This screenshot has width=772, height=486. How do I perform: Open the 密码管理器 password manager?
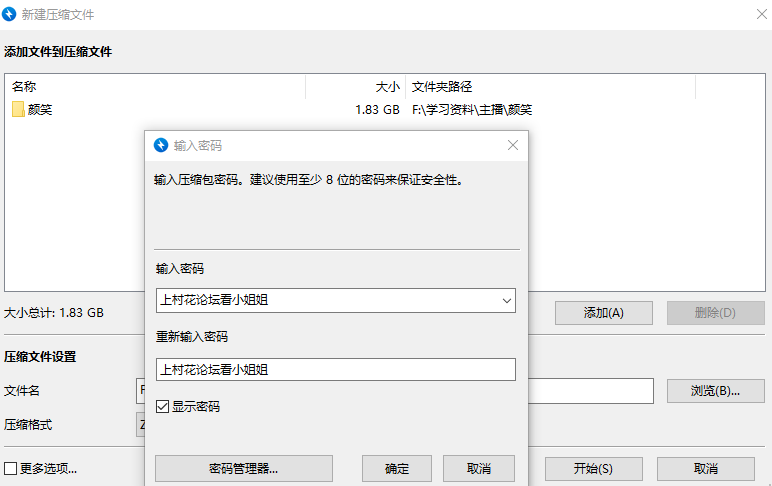coord(243,468)
